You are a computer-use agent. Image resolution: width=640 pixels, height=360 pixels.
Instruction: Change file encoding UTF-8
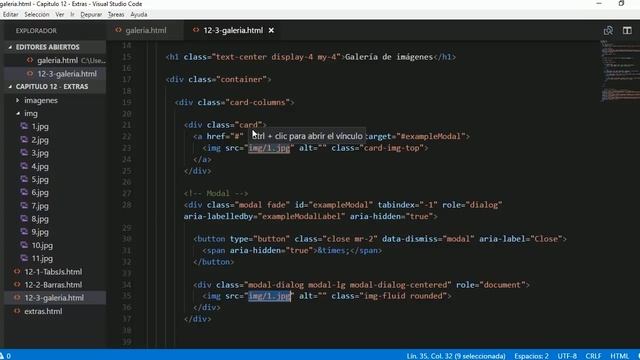pyautogui.click(x=567, y=356)
